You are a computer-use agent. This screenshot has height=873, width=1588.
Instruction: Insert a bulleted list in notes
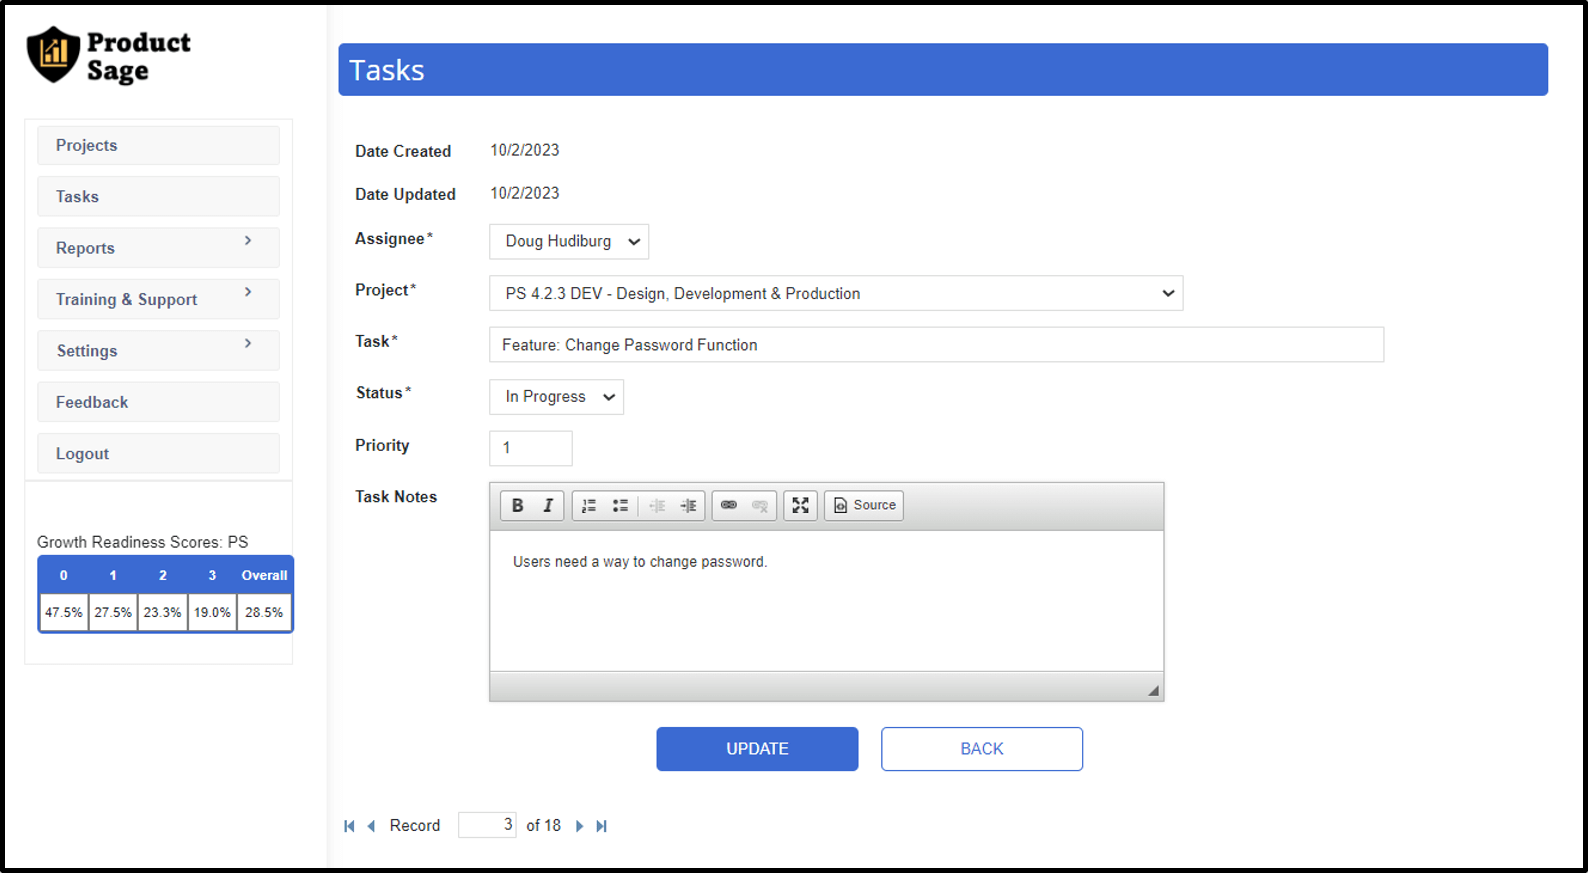(x=620, y=506)
